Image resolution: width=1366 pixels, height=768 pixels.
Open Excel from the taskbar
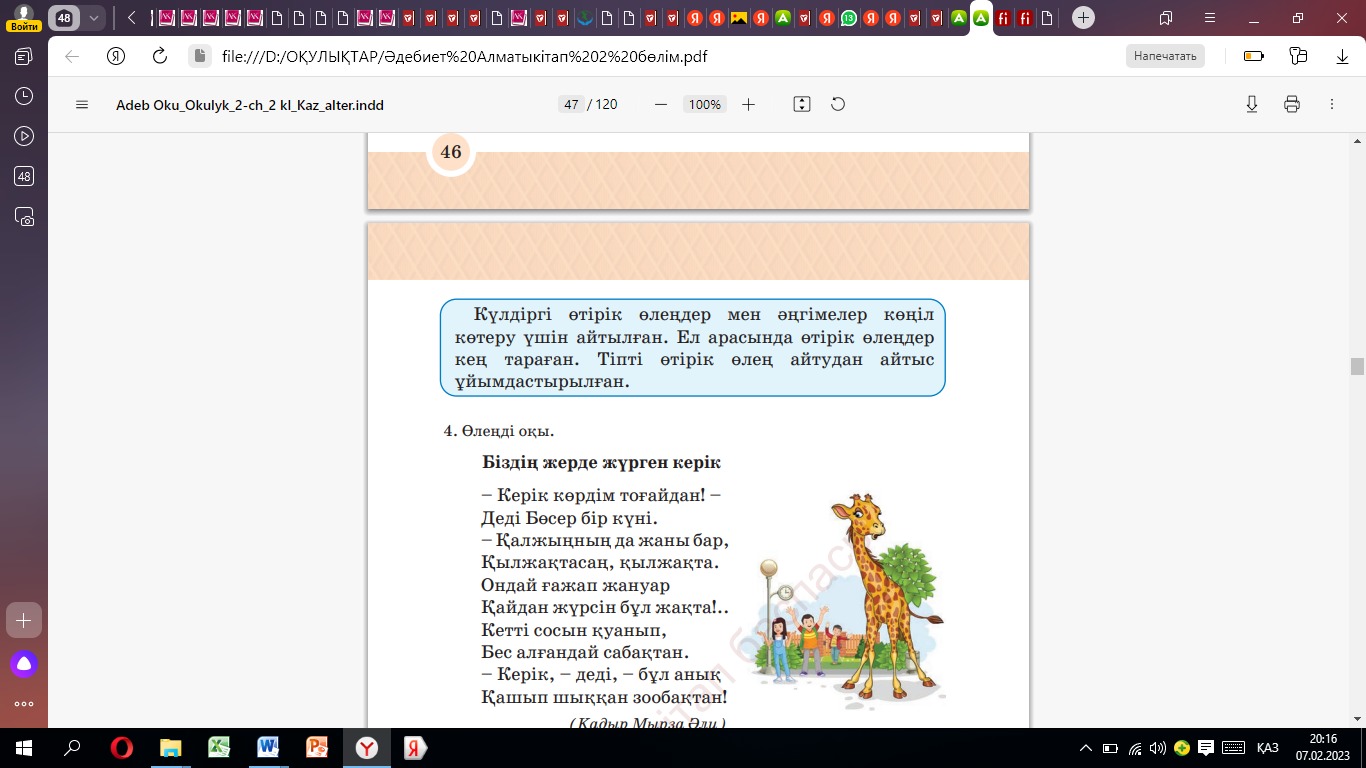[x=219, y=748]
